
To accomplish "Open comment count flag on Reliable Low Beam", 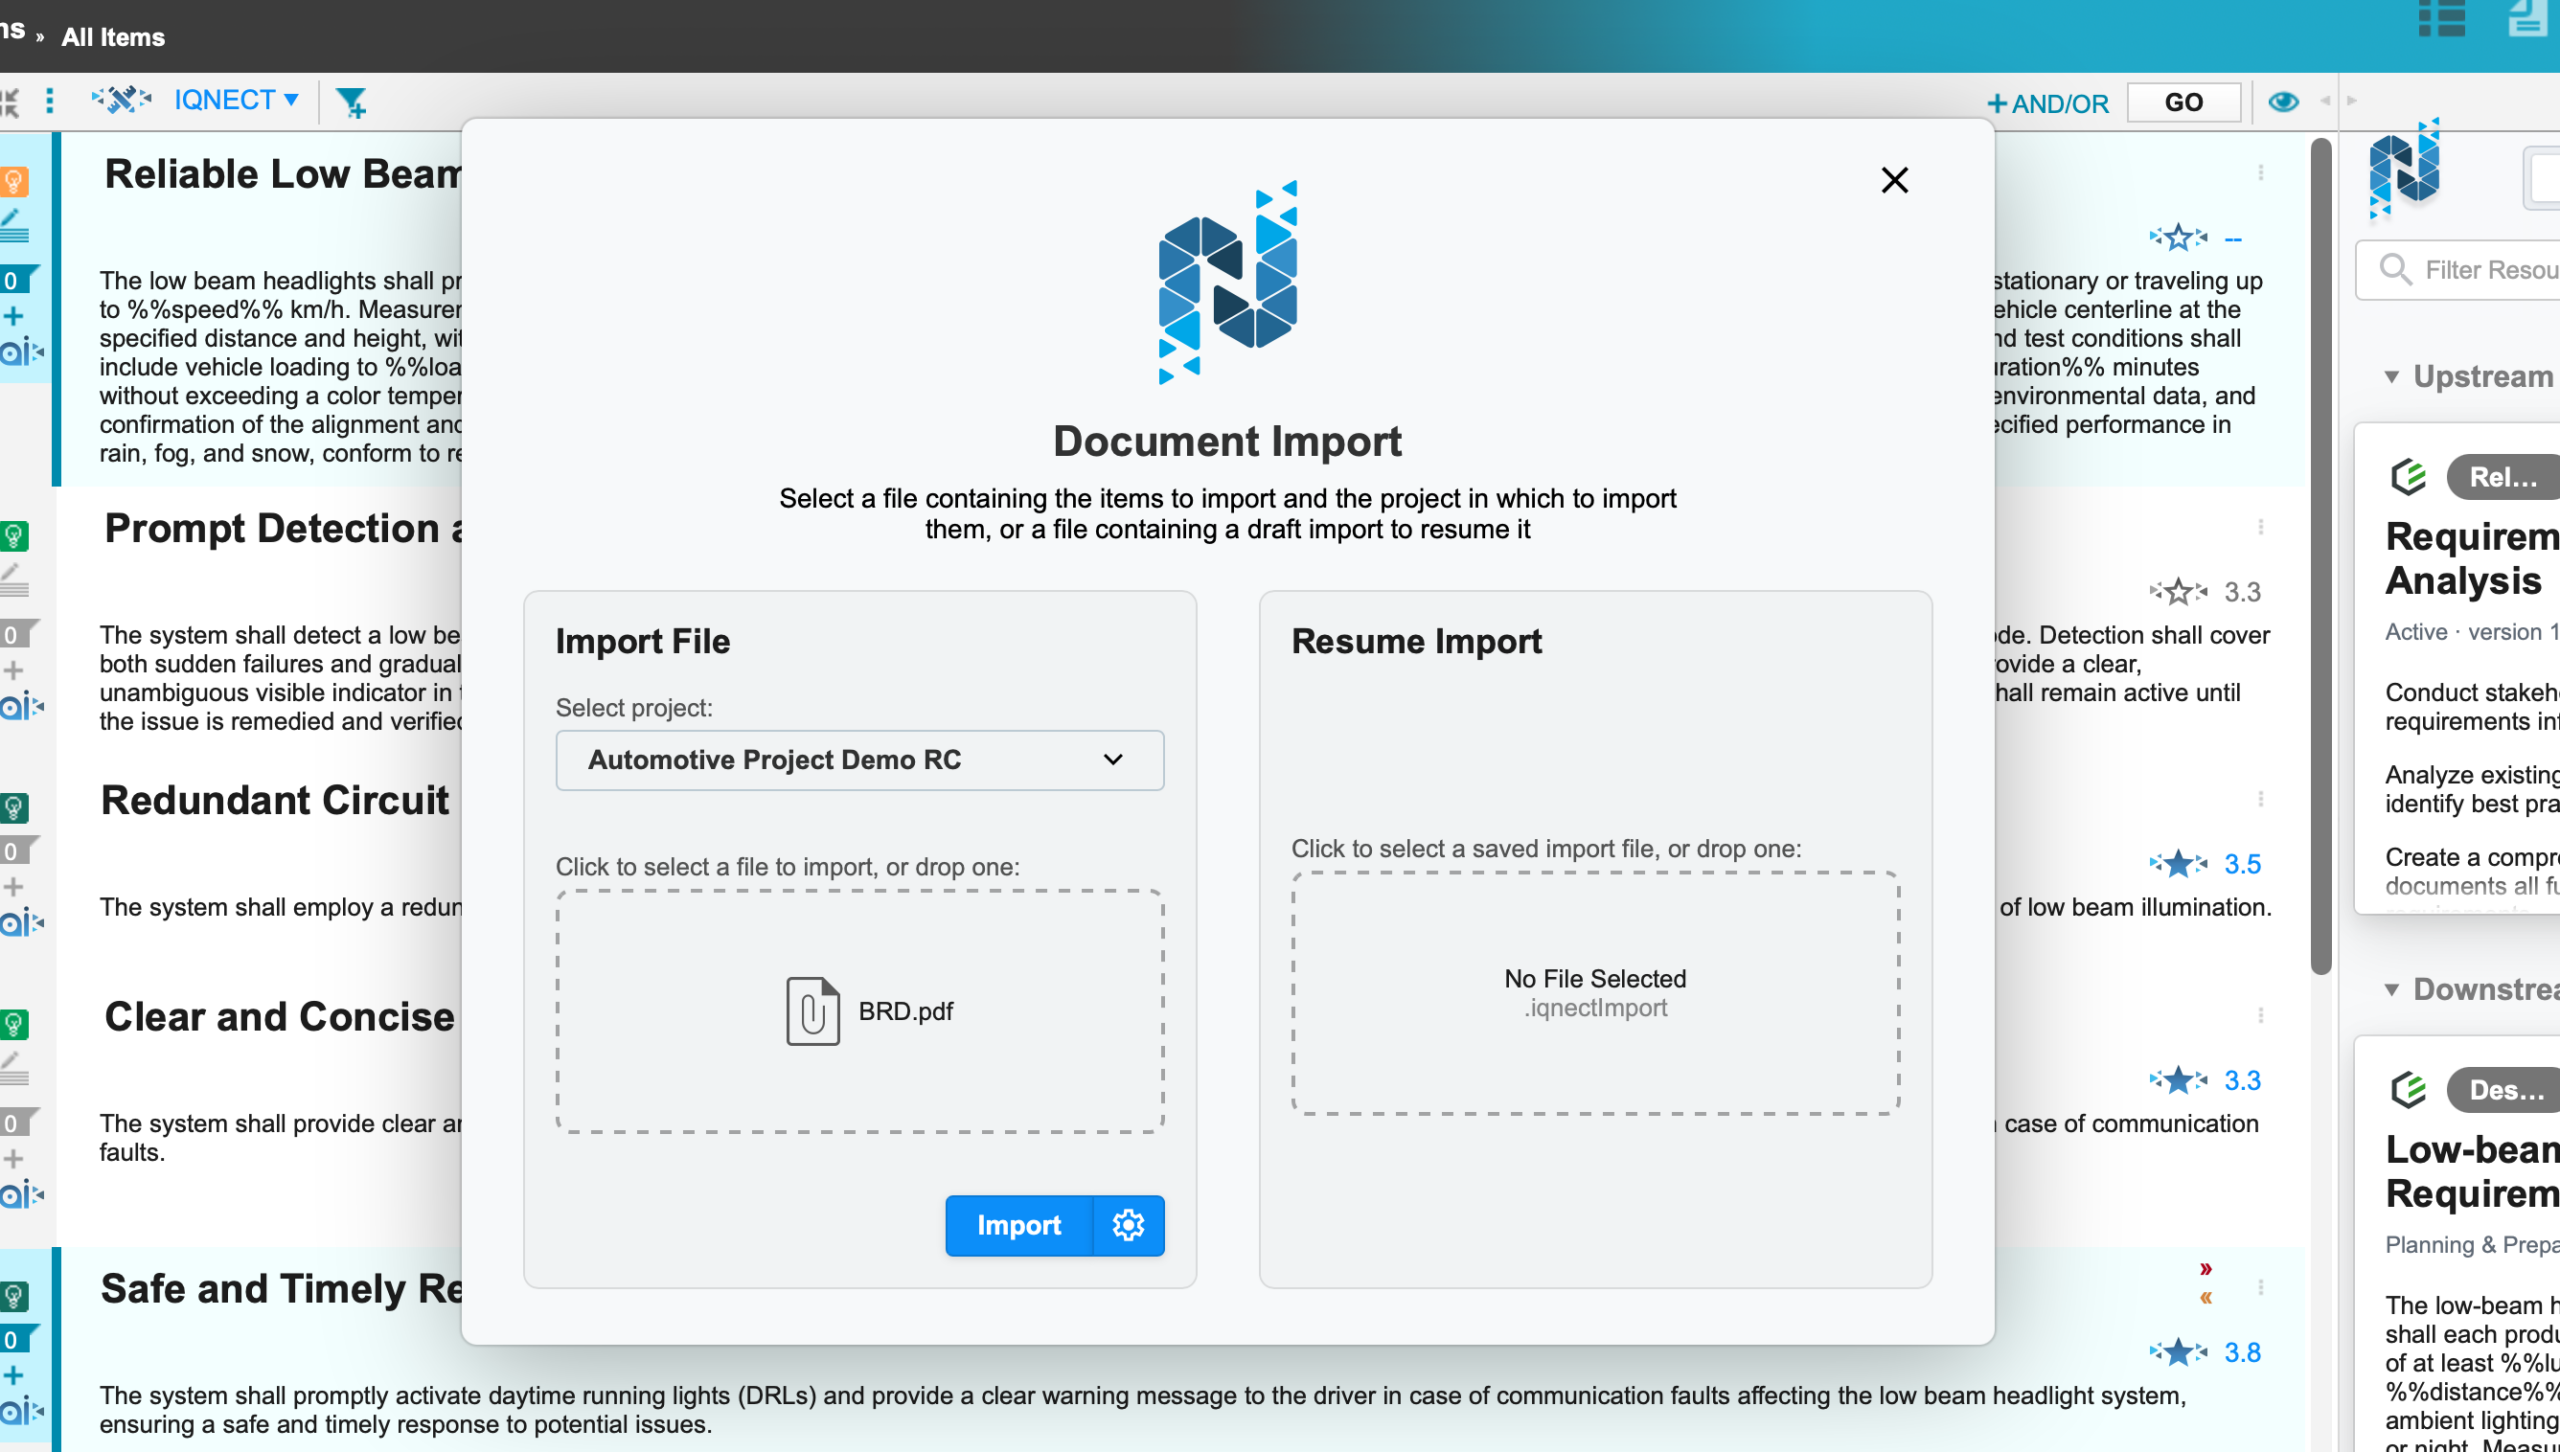I will [x=18, y=279].
